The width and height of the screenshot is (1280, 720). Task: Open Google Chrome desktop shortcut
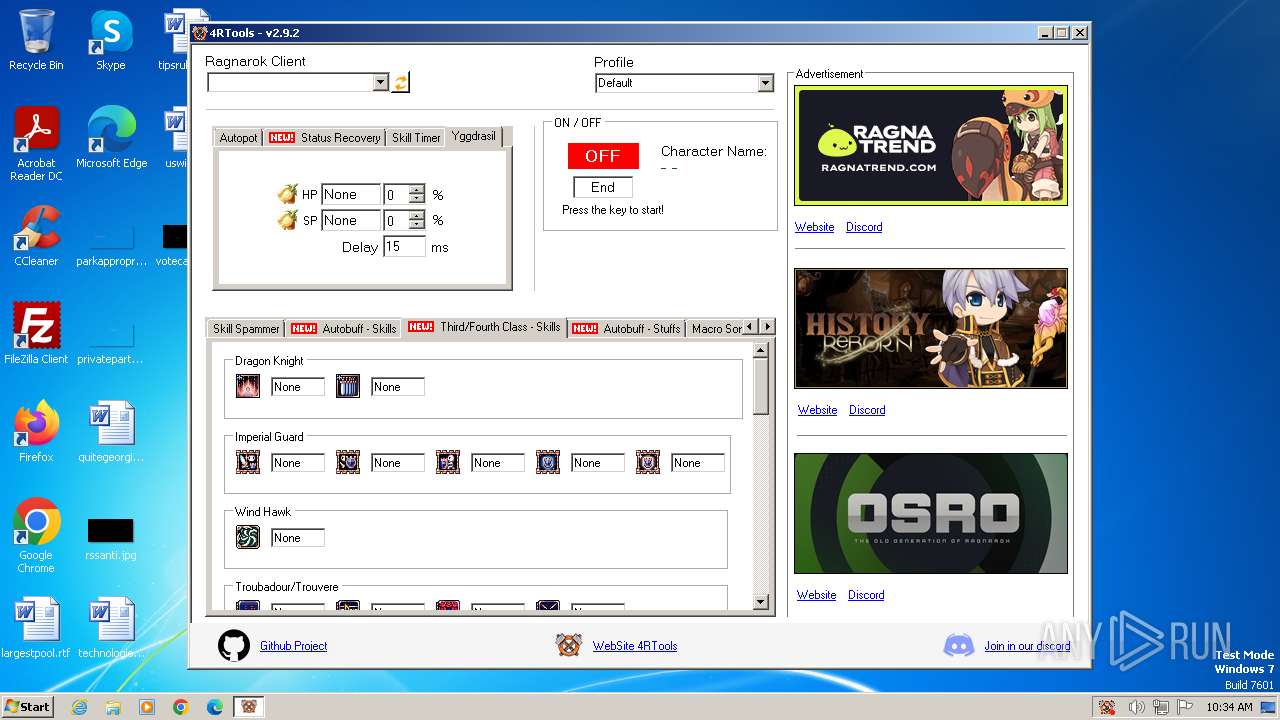[36, 535]
